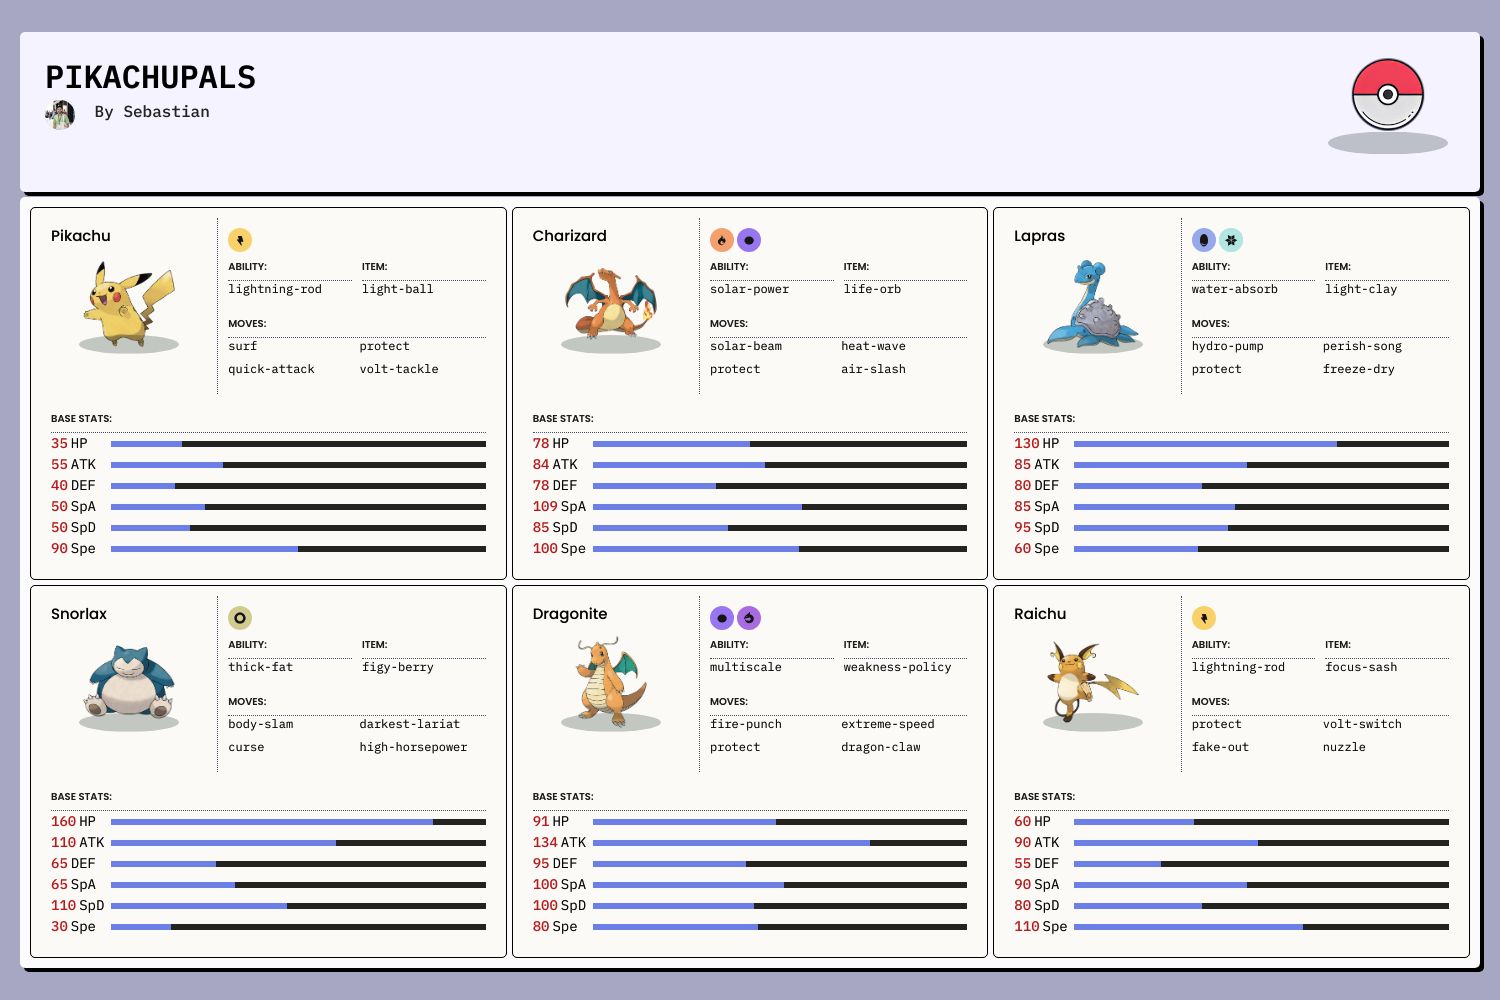Click the PIKACHUPALS team title
The width and height of the screenshot is (1500, 1000).
(151, 77)
